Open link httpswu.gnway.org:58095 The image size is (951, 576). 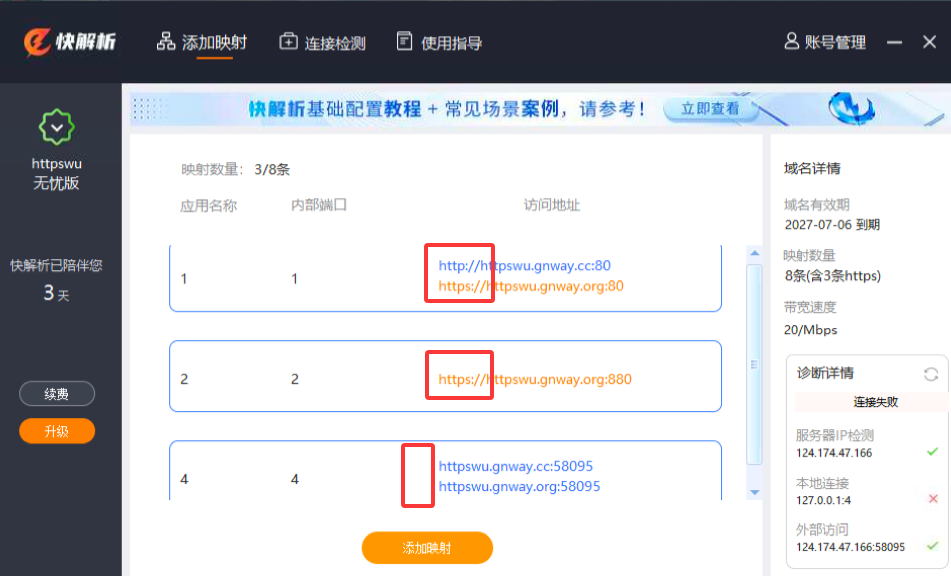tap(519, 486)
